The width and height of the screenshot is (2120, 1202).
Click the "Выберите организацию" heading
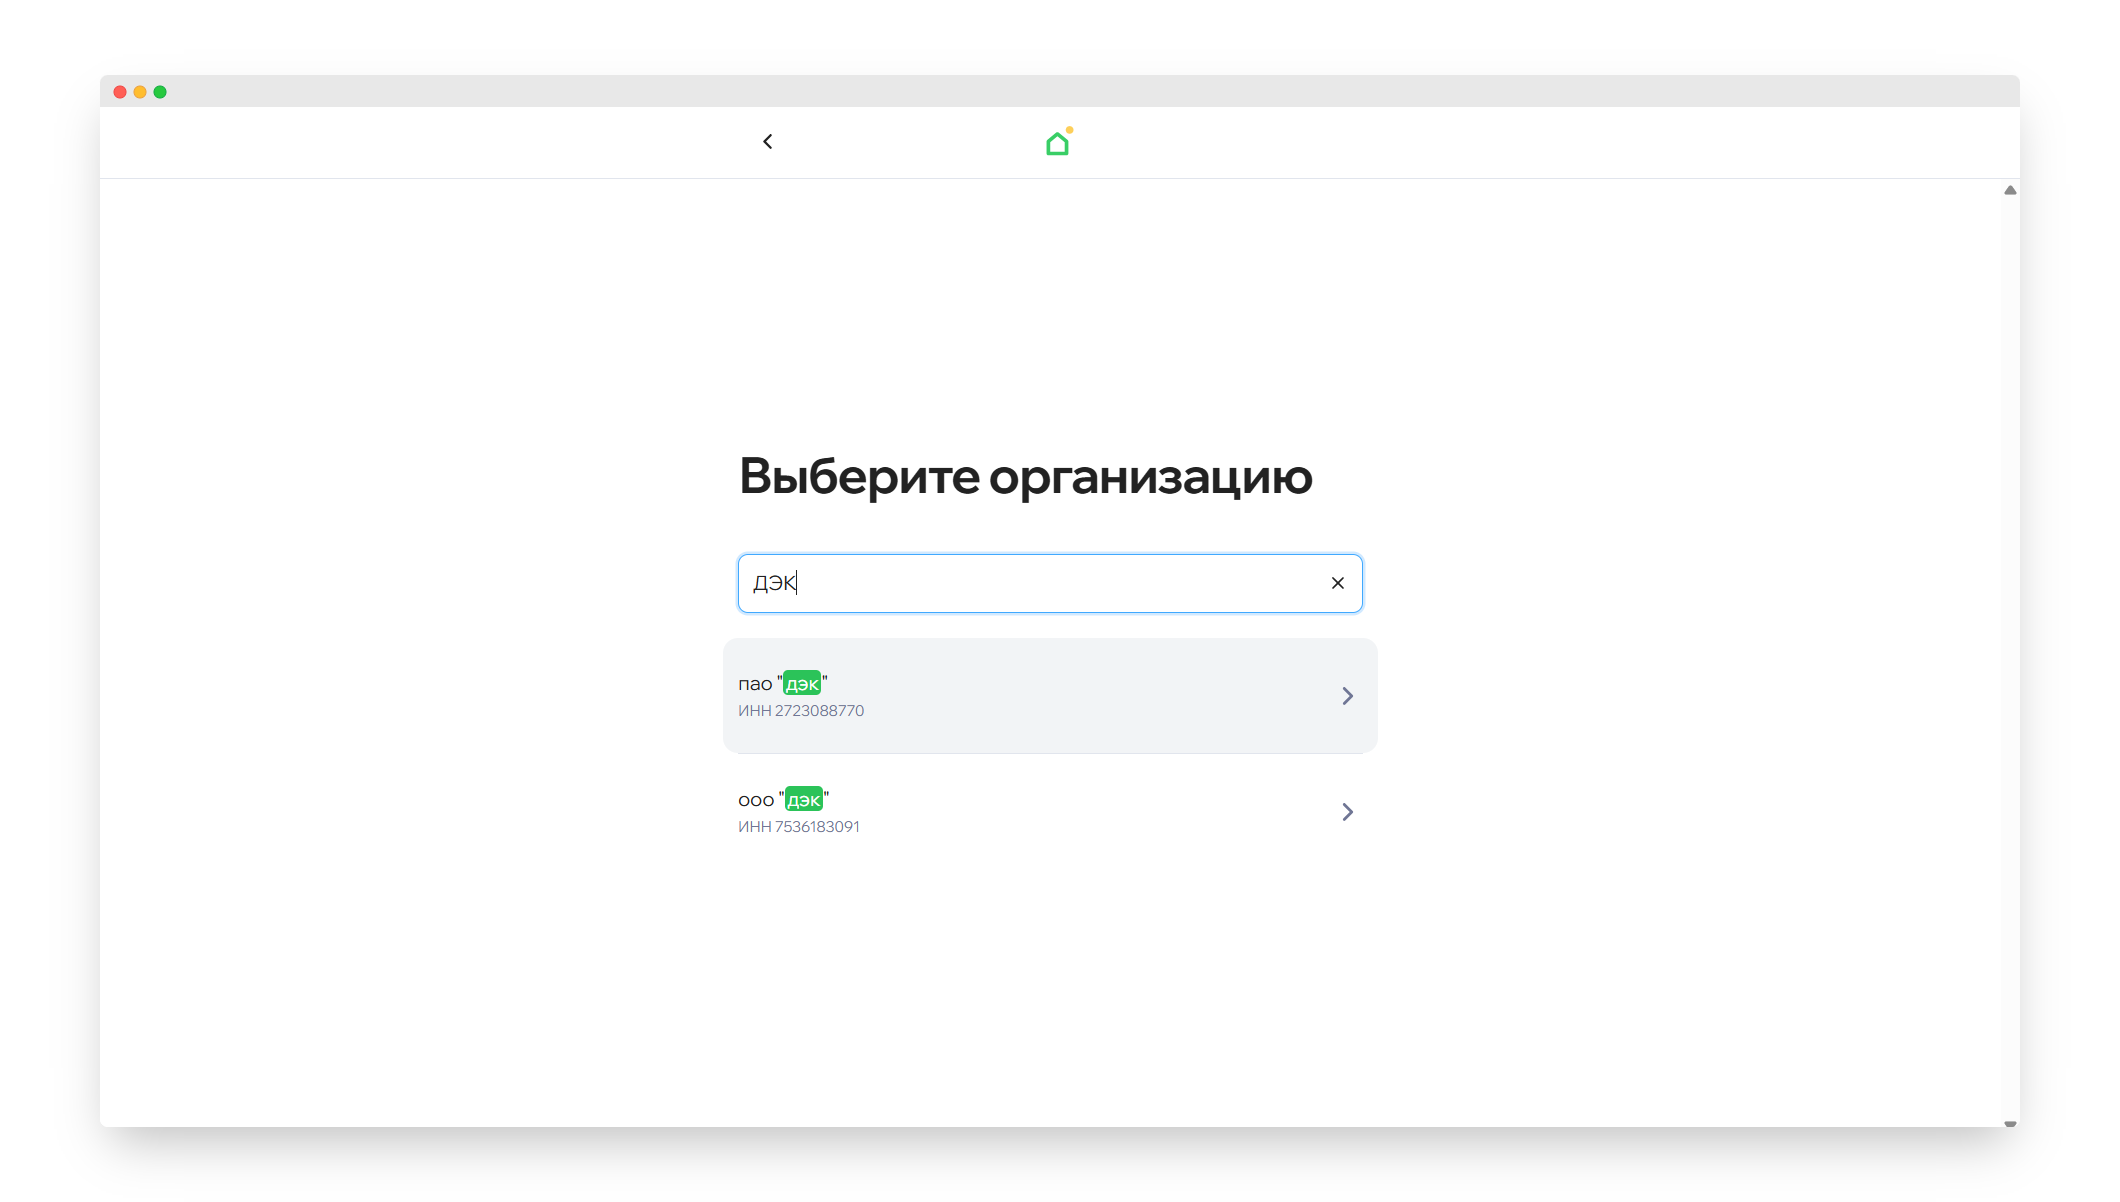coord(1025,476)
